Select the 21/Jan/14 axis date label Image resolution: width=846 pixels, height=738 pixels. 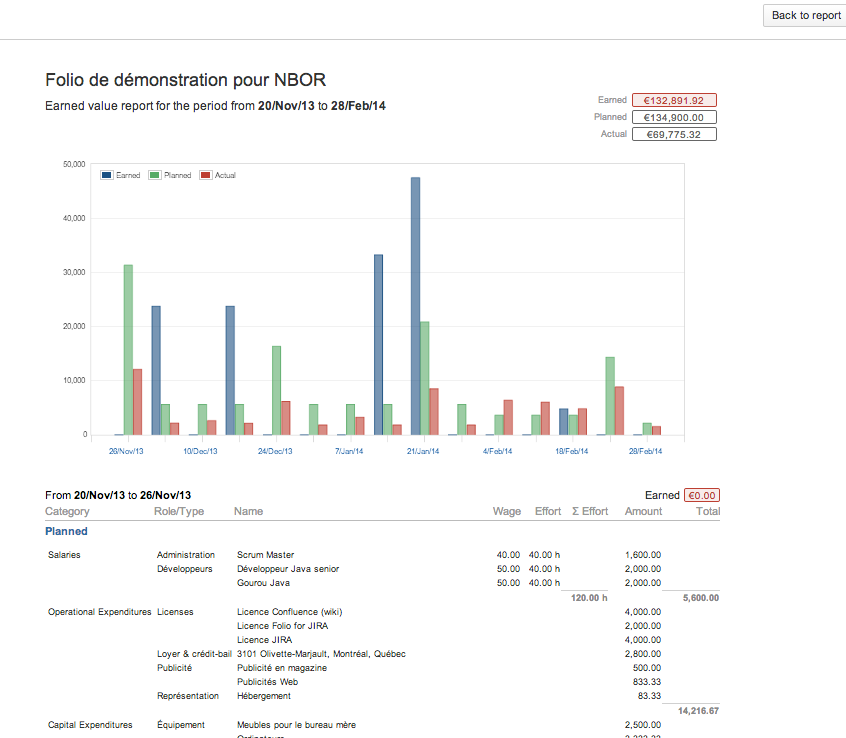tap(423, 451)
